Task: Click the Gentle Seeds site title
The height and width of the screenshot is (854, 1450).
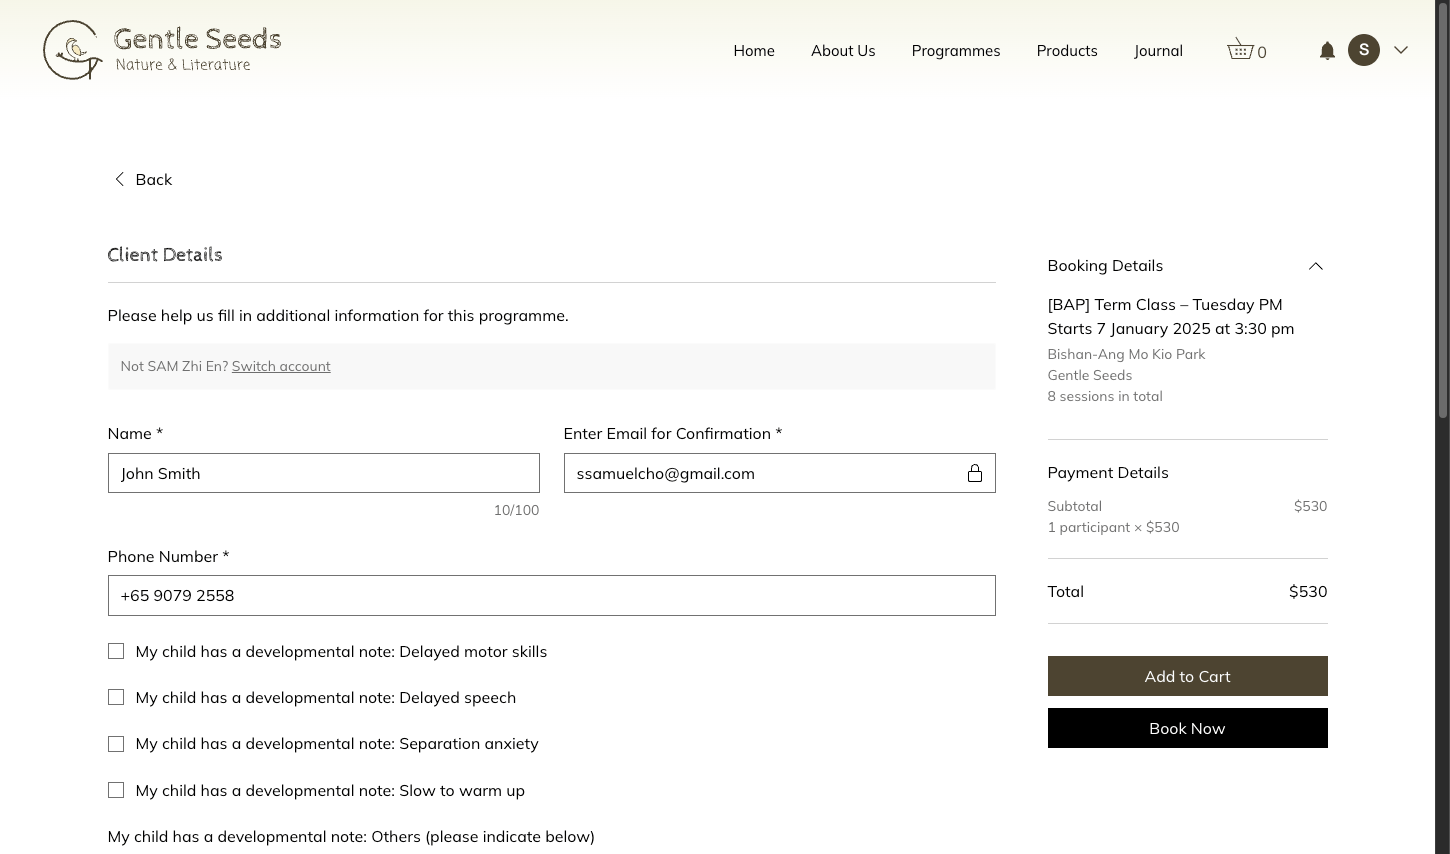Action: [x=197, y=39]
